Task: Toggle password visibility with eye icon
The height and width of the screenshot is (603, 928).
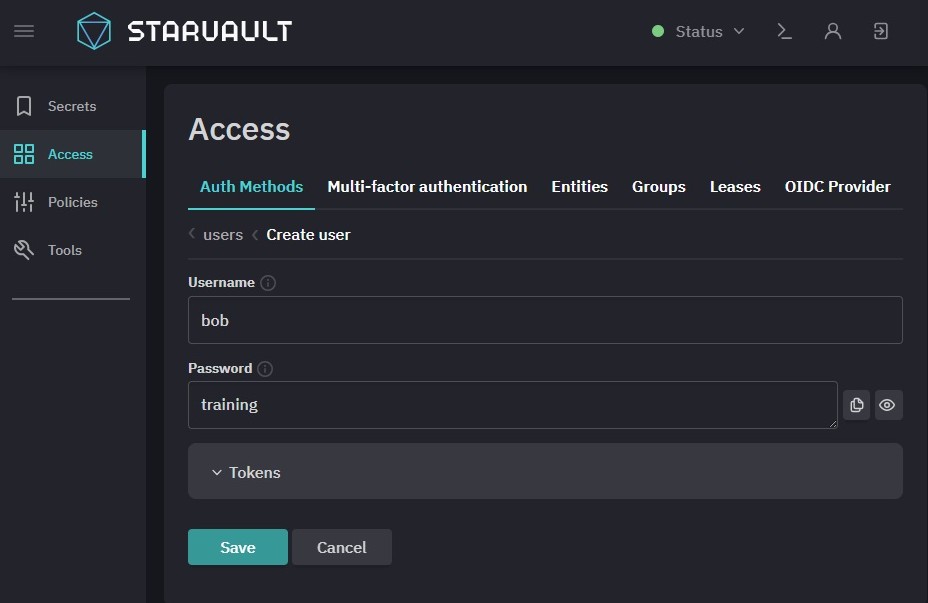Action: [x=888, y=405]
